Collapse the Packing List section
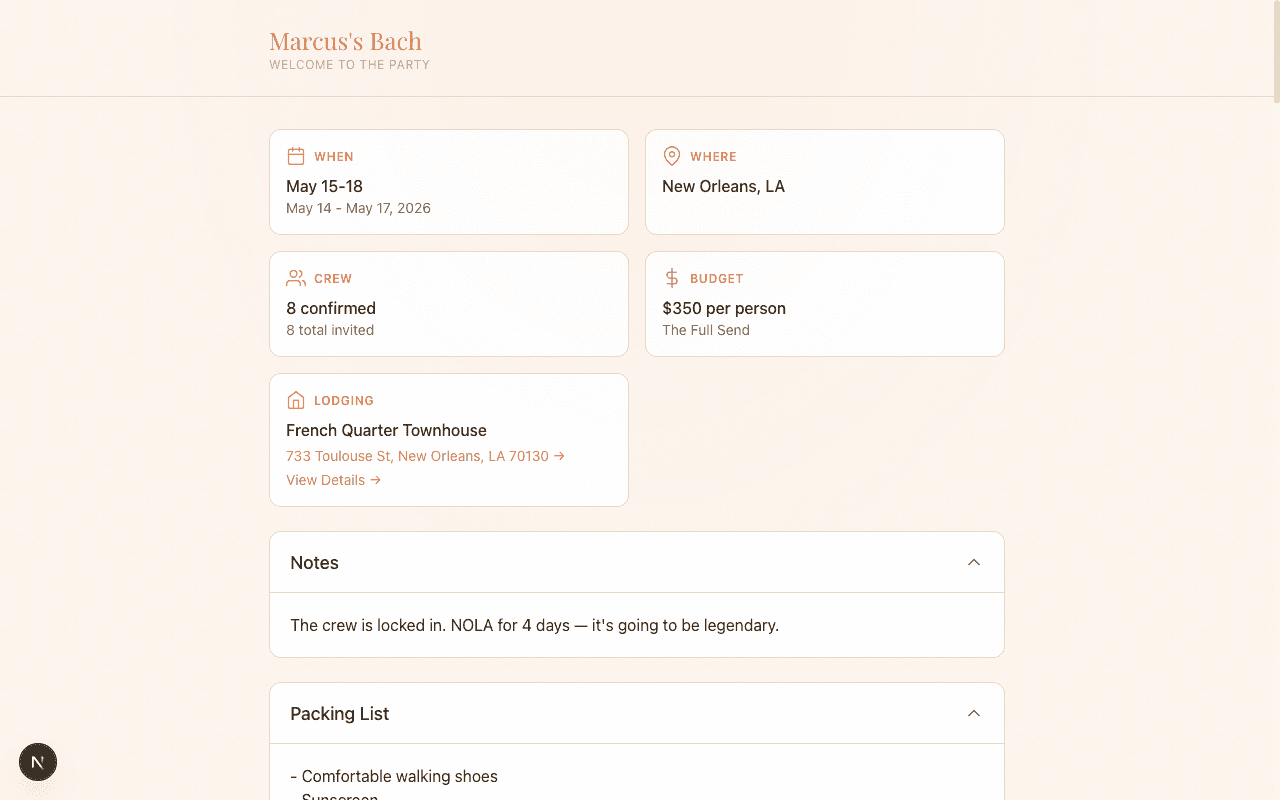The width and height of the screenshot is (1280, 800). pyautogui.click(x=973, y=713)
